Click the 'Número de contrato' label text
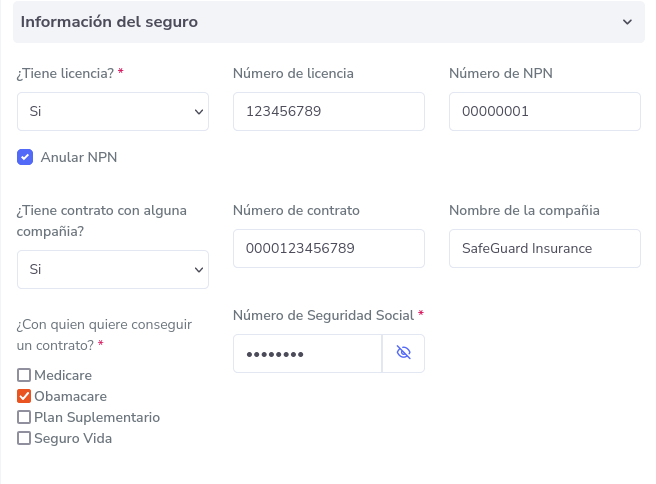656x484 pixels. 296,210
